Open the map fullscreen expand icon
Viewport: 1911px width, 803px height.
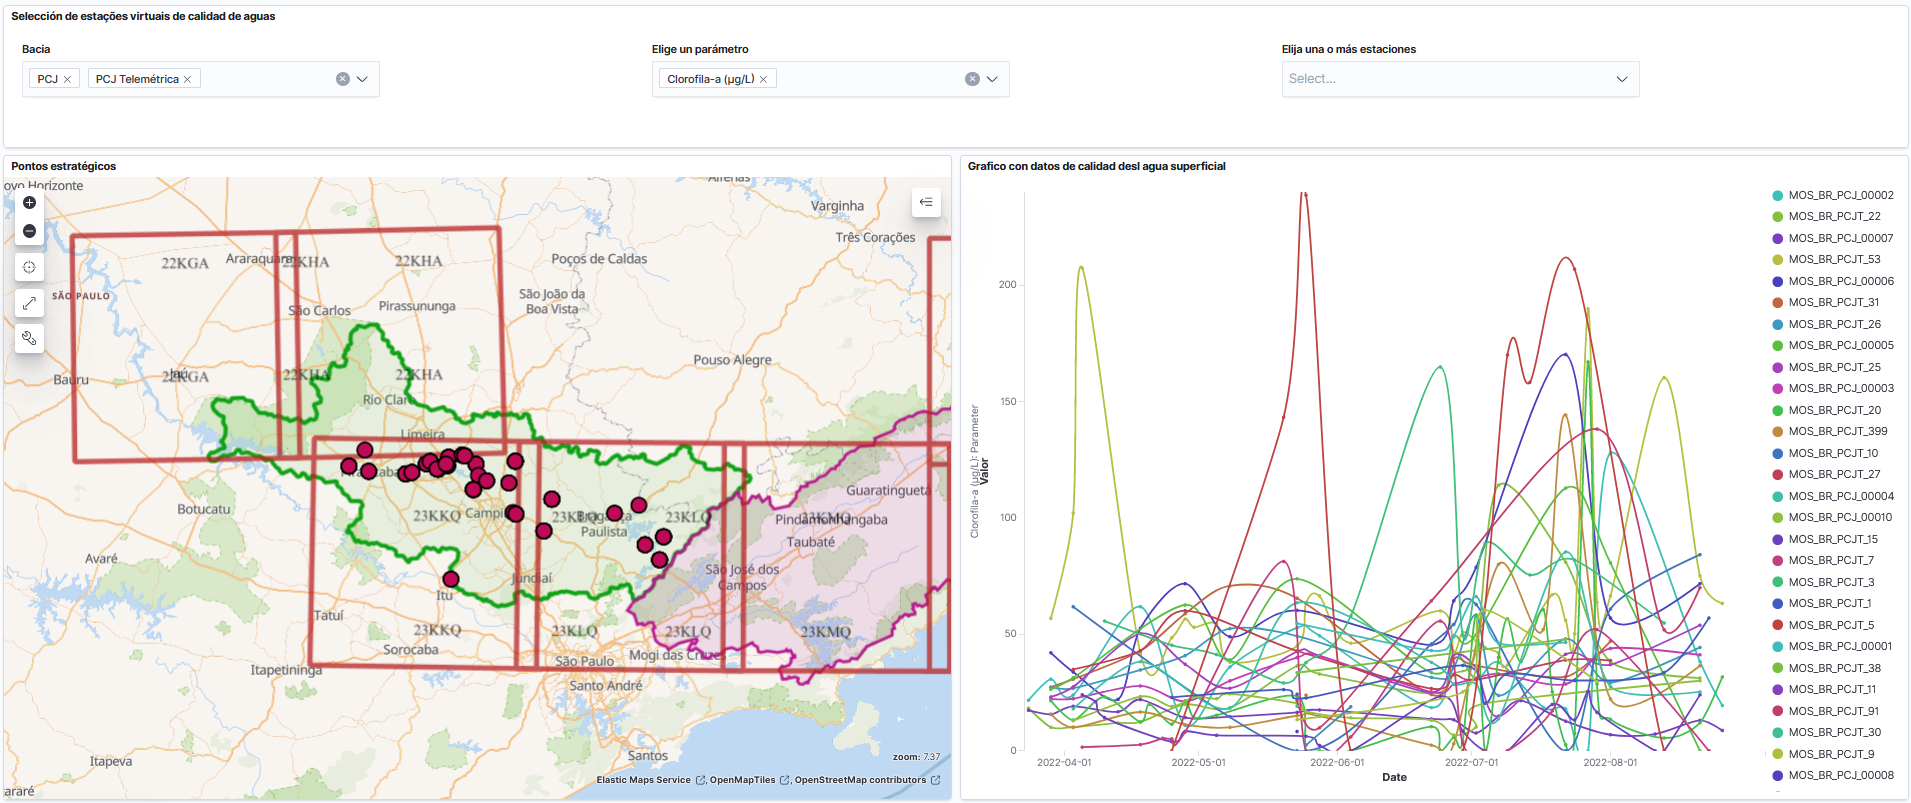click(x=29, y=302)
